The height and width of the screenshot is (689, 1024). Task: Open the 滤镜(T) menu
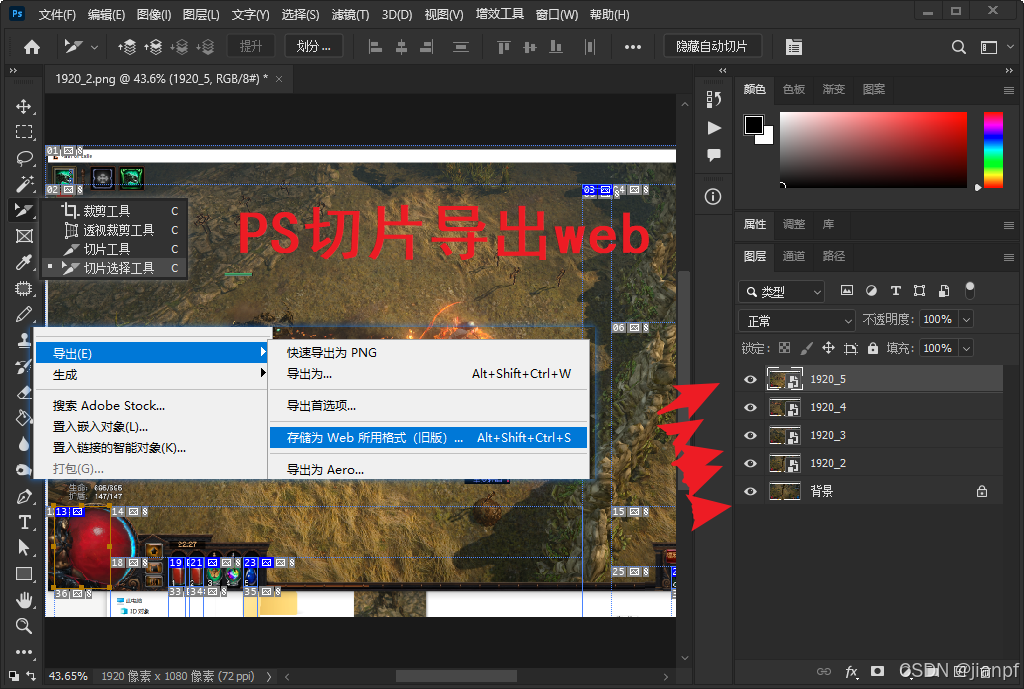pyautogui.click(x=350, y=14)
